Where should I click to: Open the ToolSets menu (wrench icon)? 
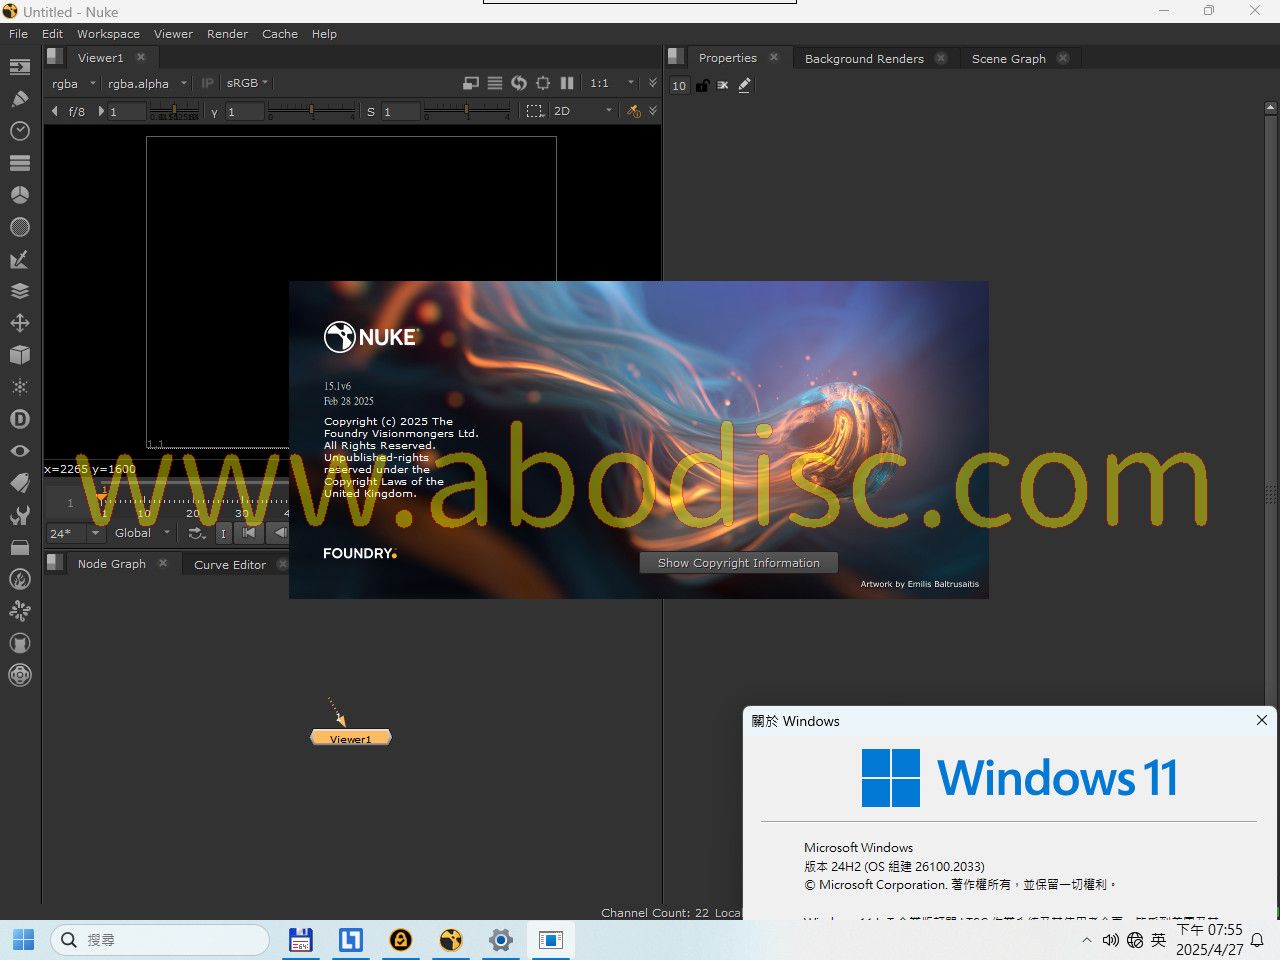(x=20, y=515)
